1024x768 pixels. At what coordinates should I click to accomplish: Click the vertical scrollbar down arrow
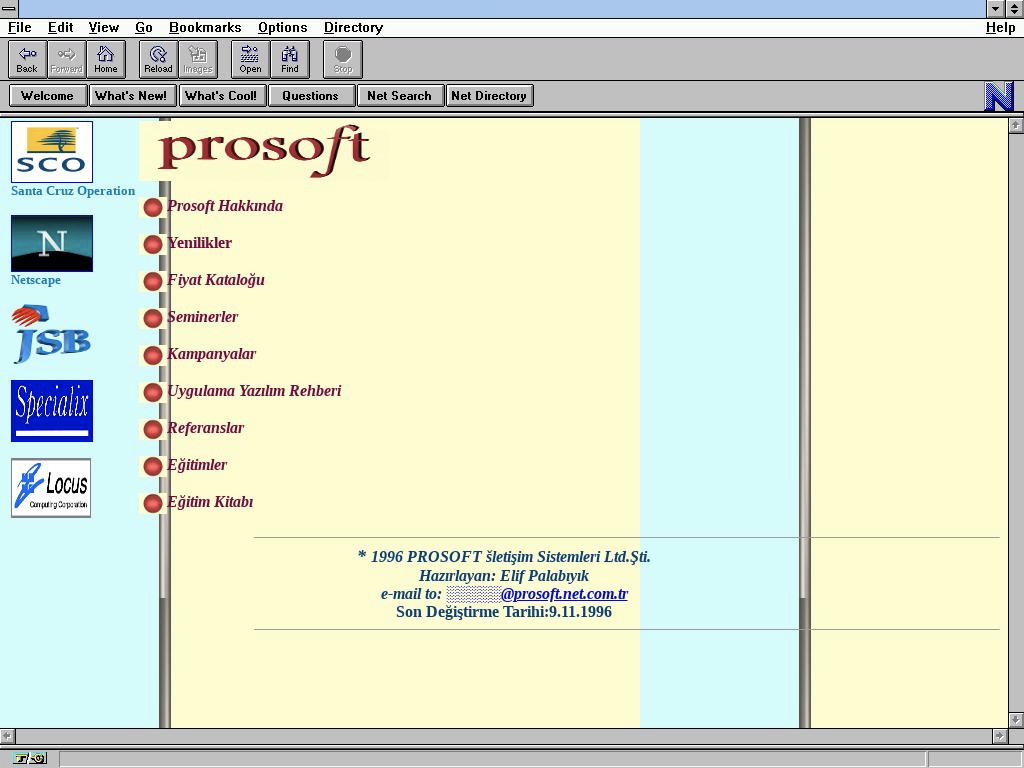pos(1016,719)
